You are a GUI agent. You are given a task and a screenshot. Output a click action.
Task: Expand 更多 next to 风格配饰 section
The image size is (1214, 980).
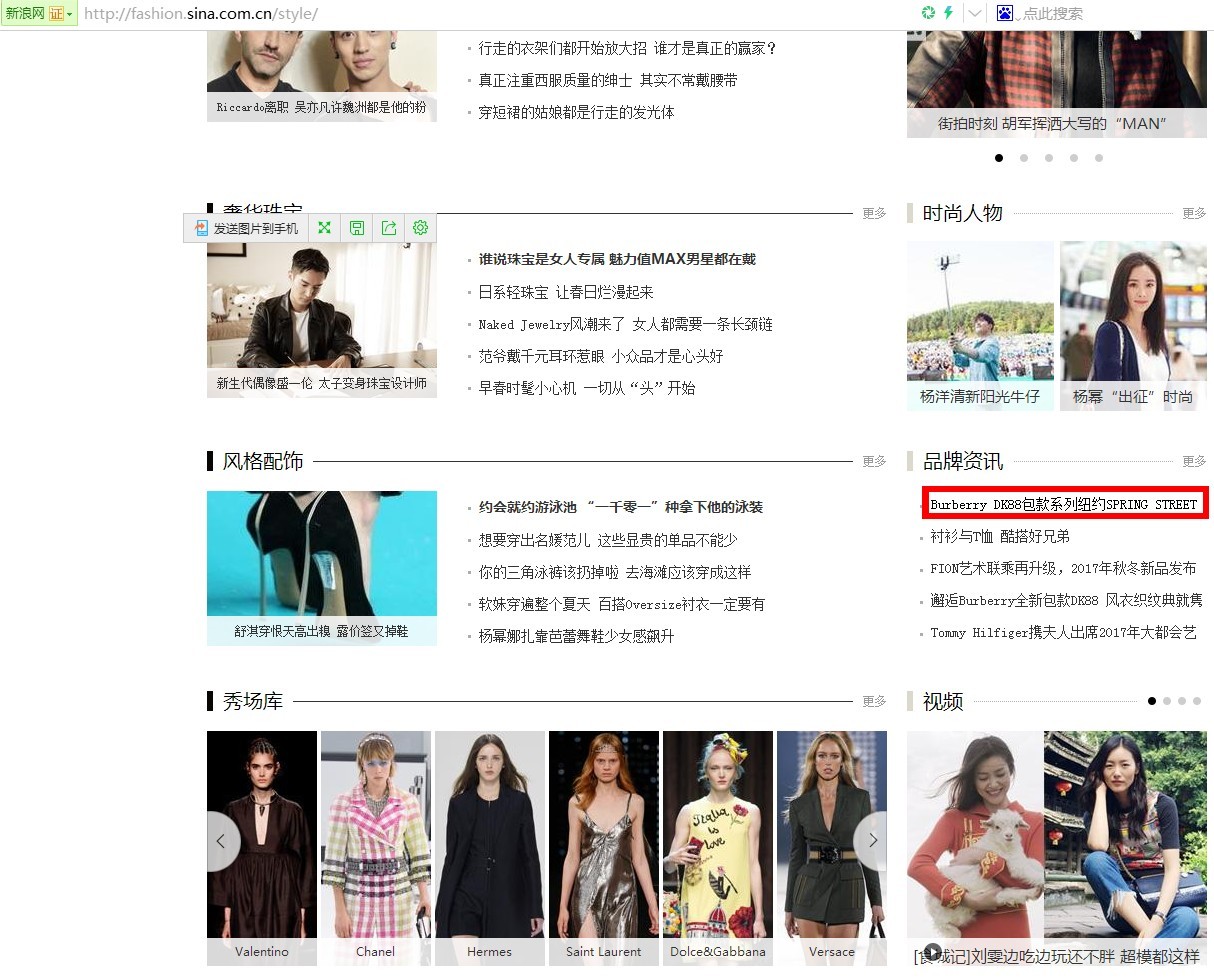click(874, 461)
